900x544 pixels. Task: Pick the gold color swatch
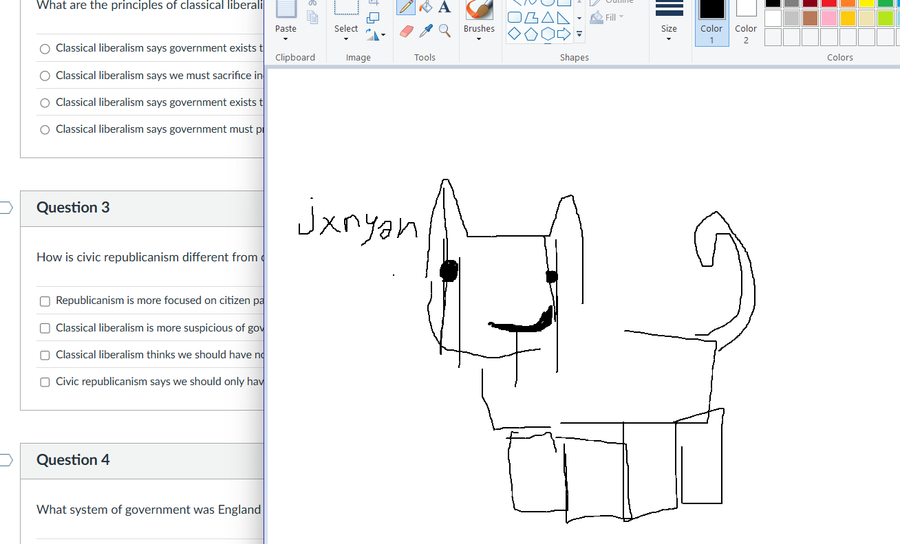848,18
